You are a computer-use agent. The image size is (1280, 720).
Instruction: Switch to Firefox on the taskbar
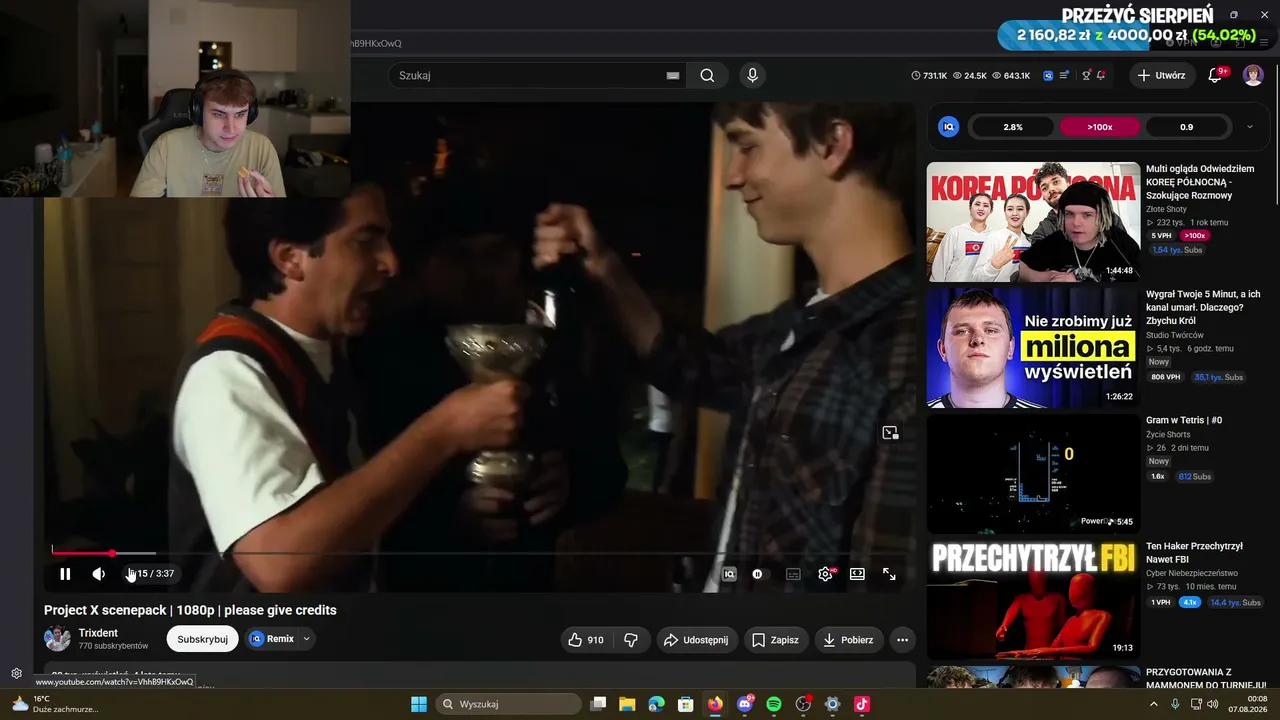[715, 704]
